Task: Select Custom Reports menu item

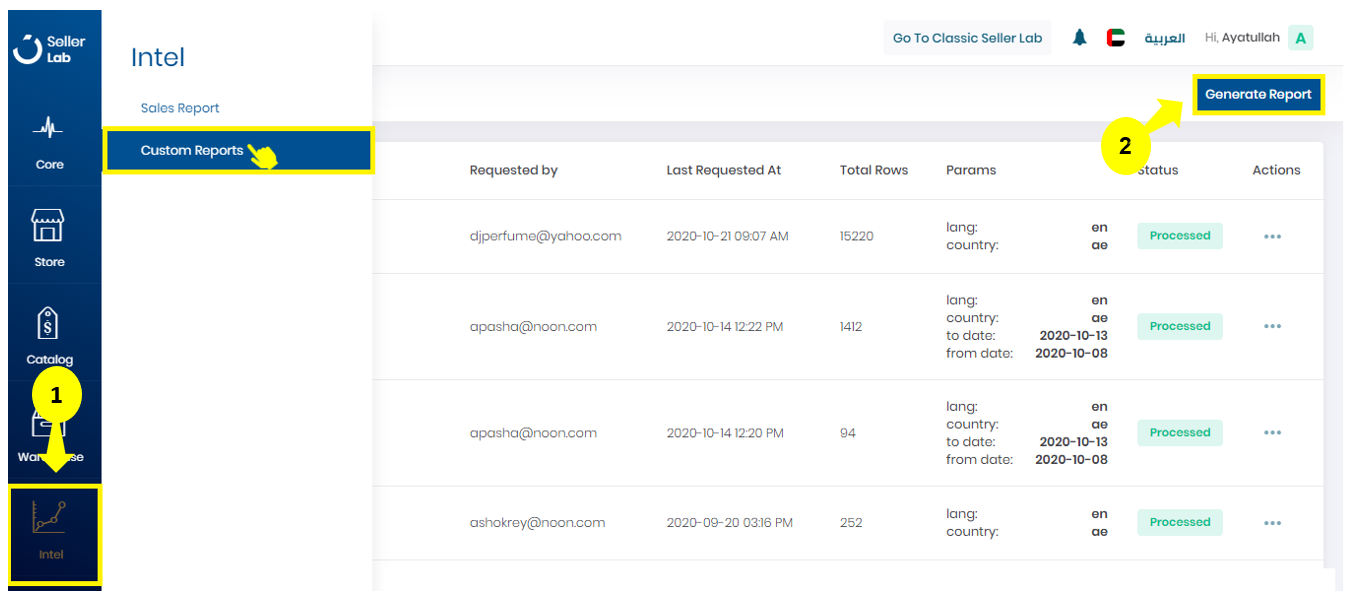Action: [x=192, y=151]
